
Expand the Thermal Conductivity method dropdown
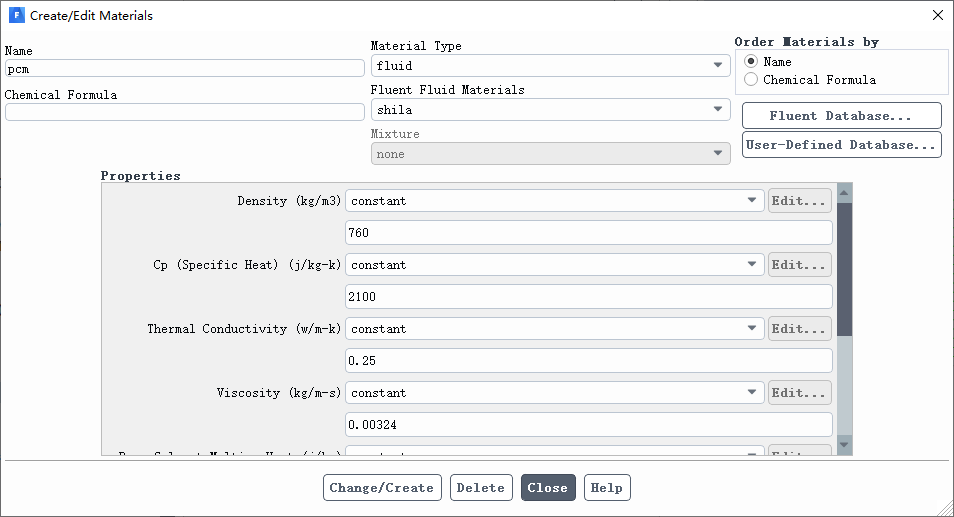click(x=554, y=328)
